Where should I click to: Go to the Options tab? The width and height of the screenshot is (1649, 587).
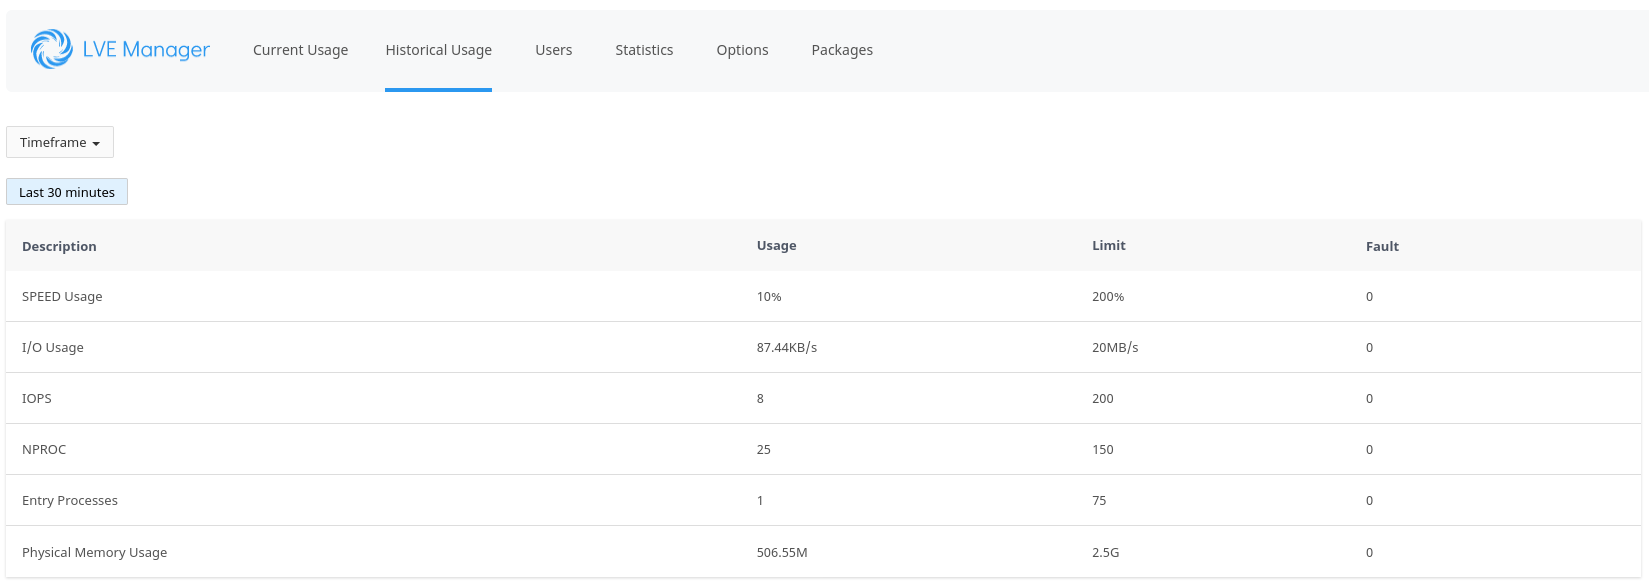(x=742, y=50)
